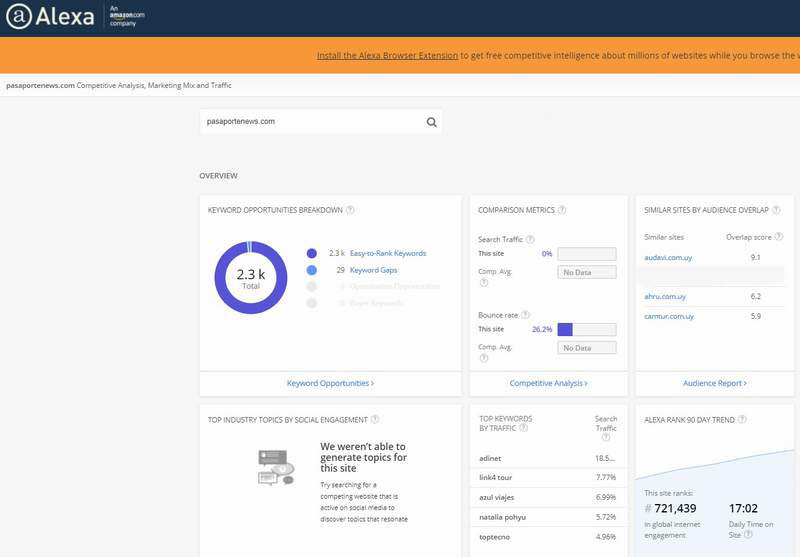This screenshot has height=557, width=800.
Task: Click the toptecno keyword row
Action: coord(548,537)
